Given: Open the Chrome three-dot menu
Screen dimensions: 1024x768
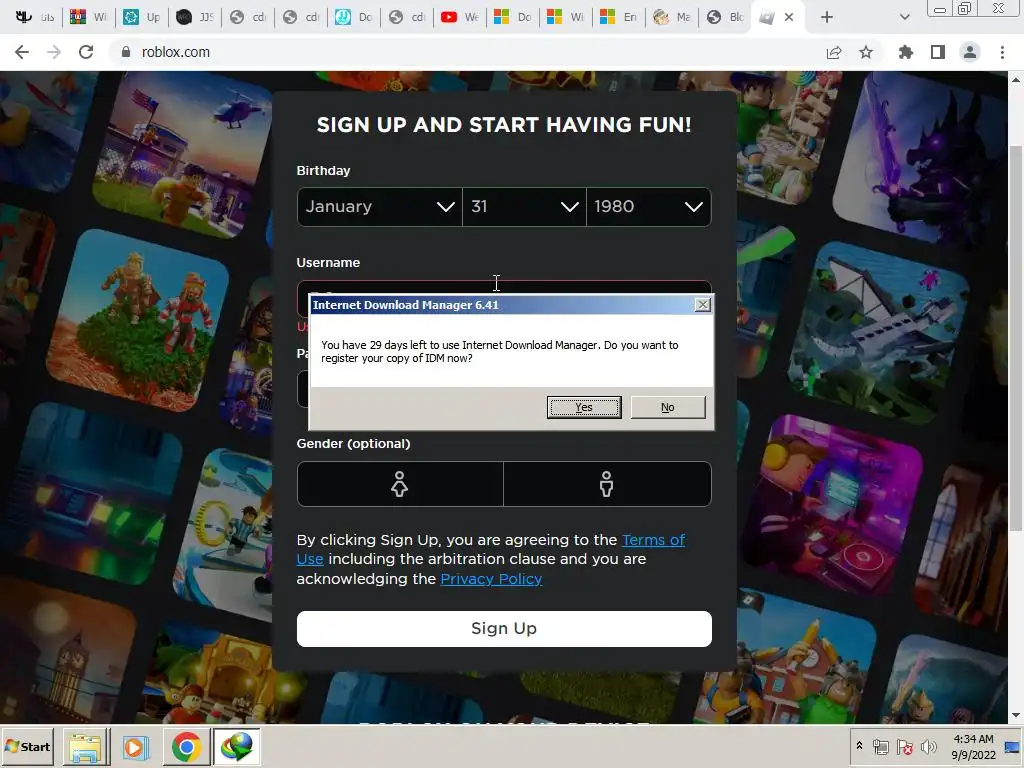Looking at the screenshot, I should pyautogui.click(x=1002, y=52).
